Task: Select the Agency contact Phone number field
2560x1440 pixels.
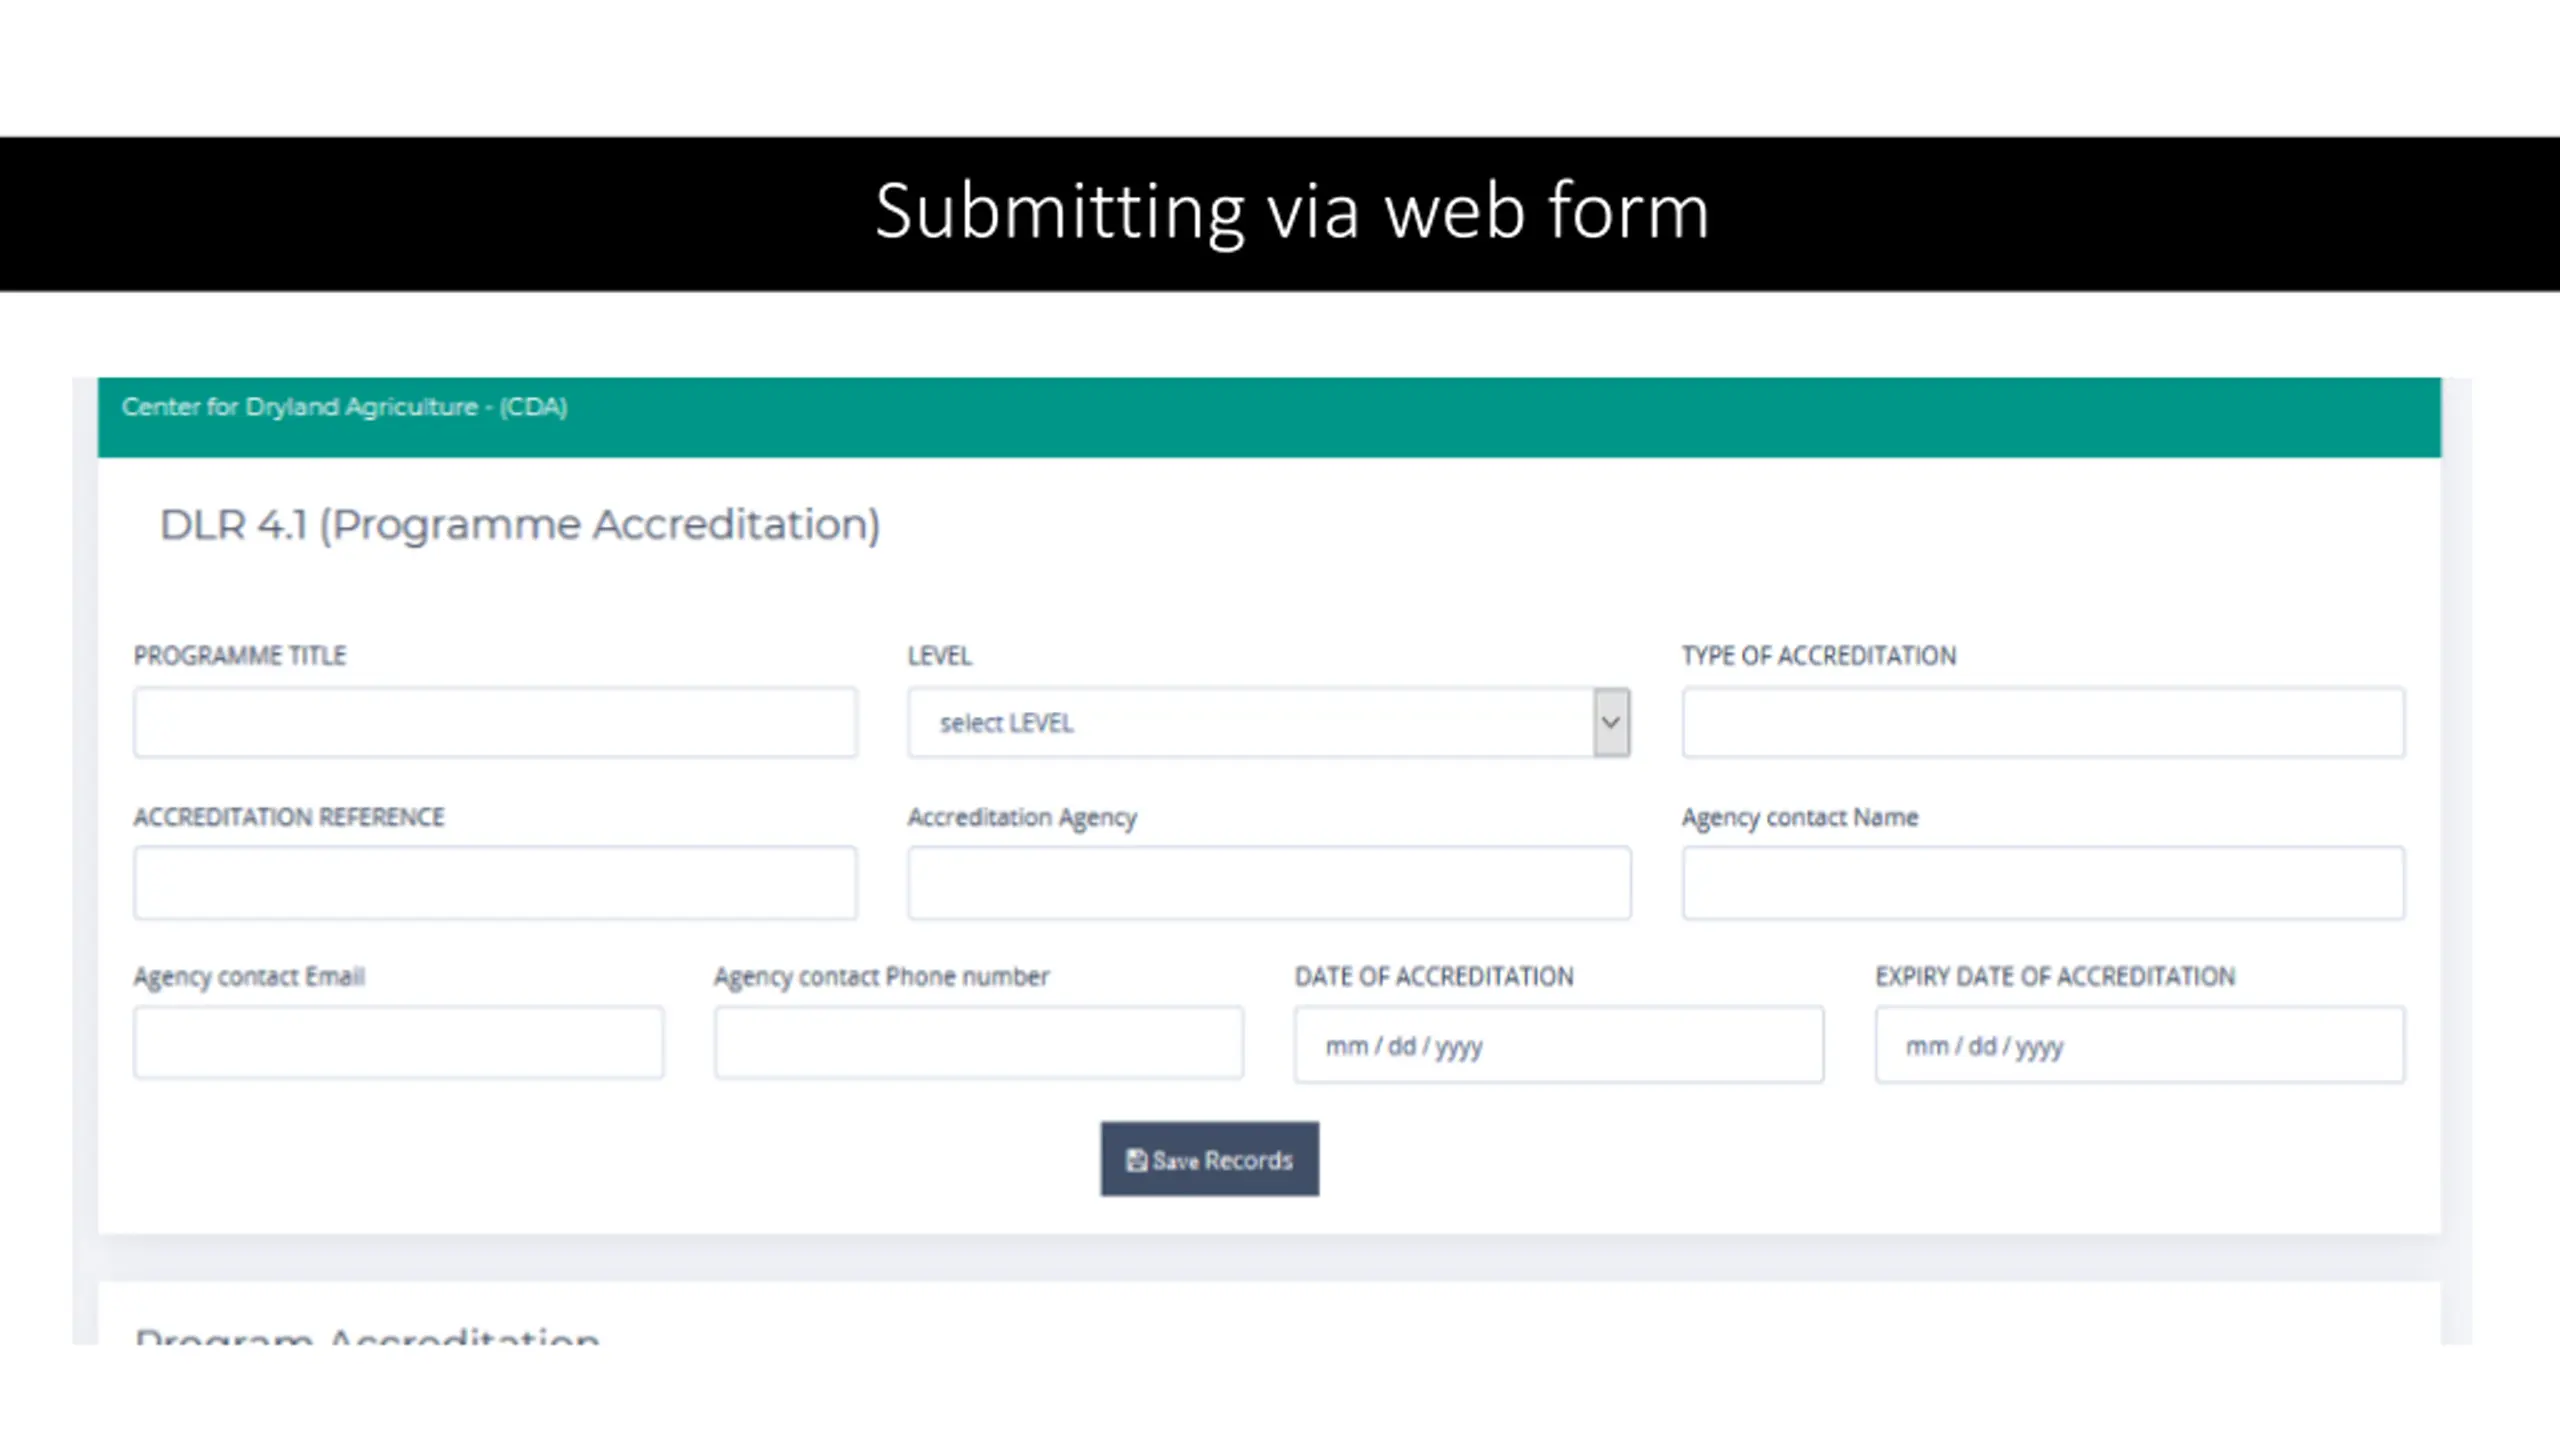Action: pyautogui.click(x=979, y=1043)
